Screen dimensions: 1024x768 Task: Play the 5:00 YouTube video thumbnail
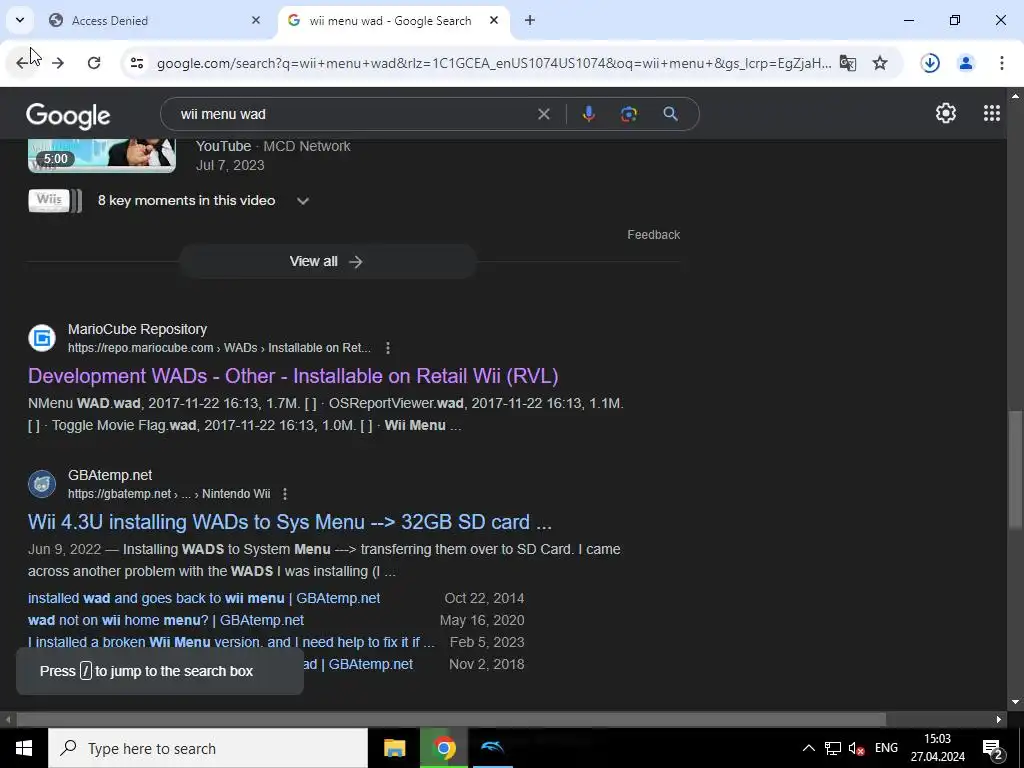click(102, 155)
